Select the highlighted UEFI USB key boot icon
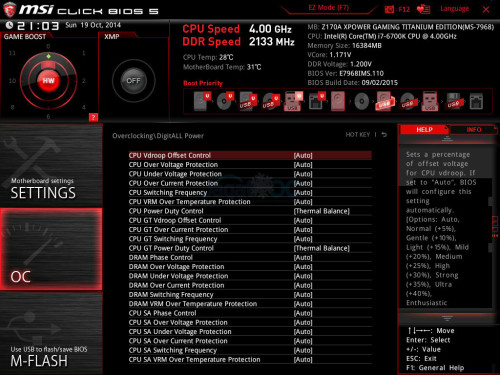 coord(293,101)
